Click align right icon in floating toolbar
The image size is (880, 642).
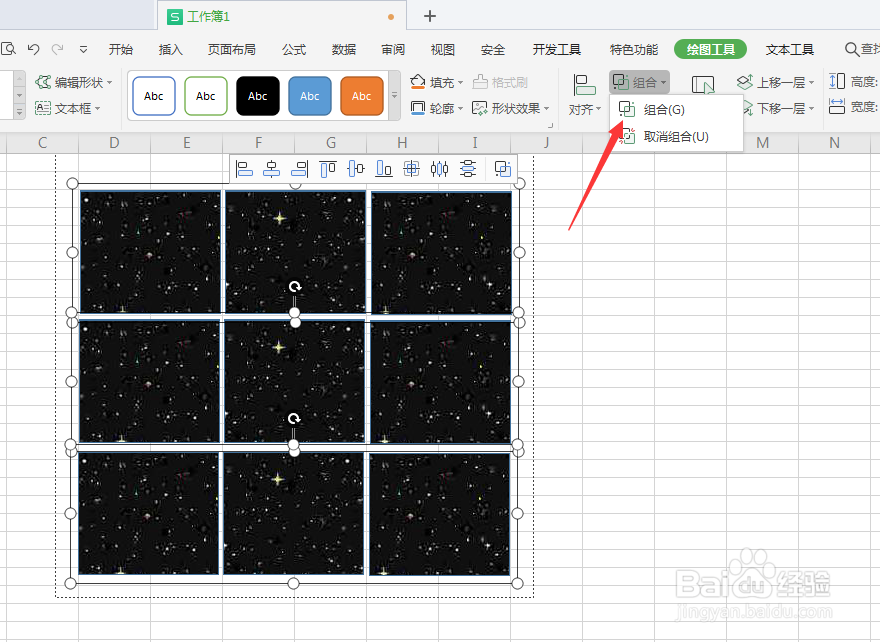(x=300, y=168)
